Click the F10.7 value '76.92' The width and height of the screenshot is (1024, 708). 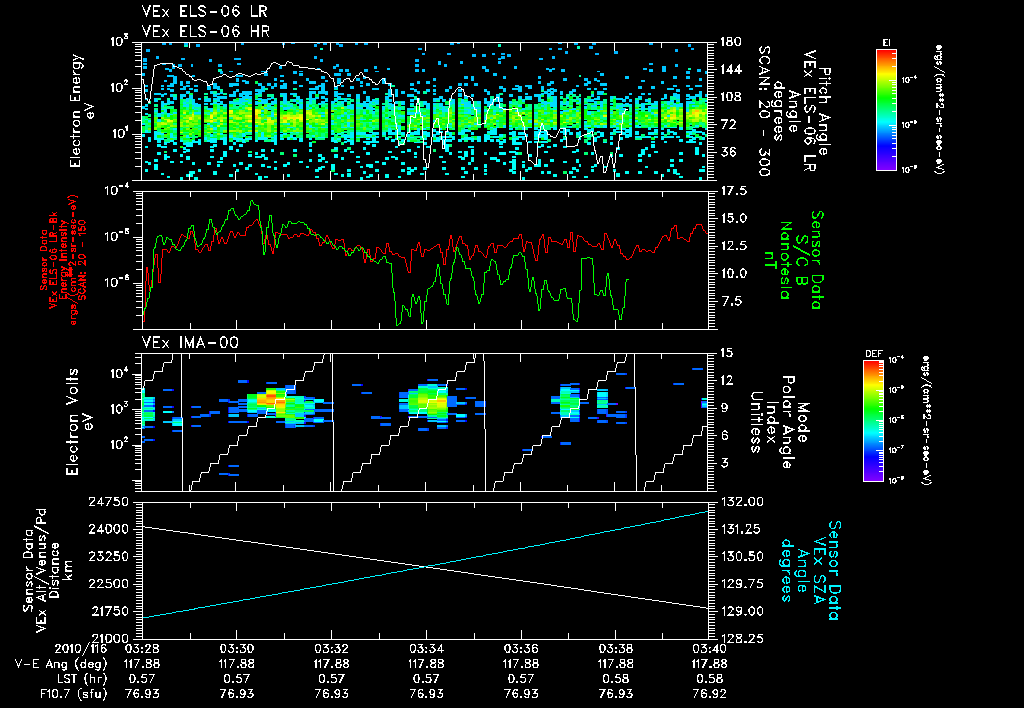tap(710, 694)
